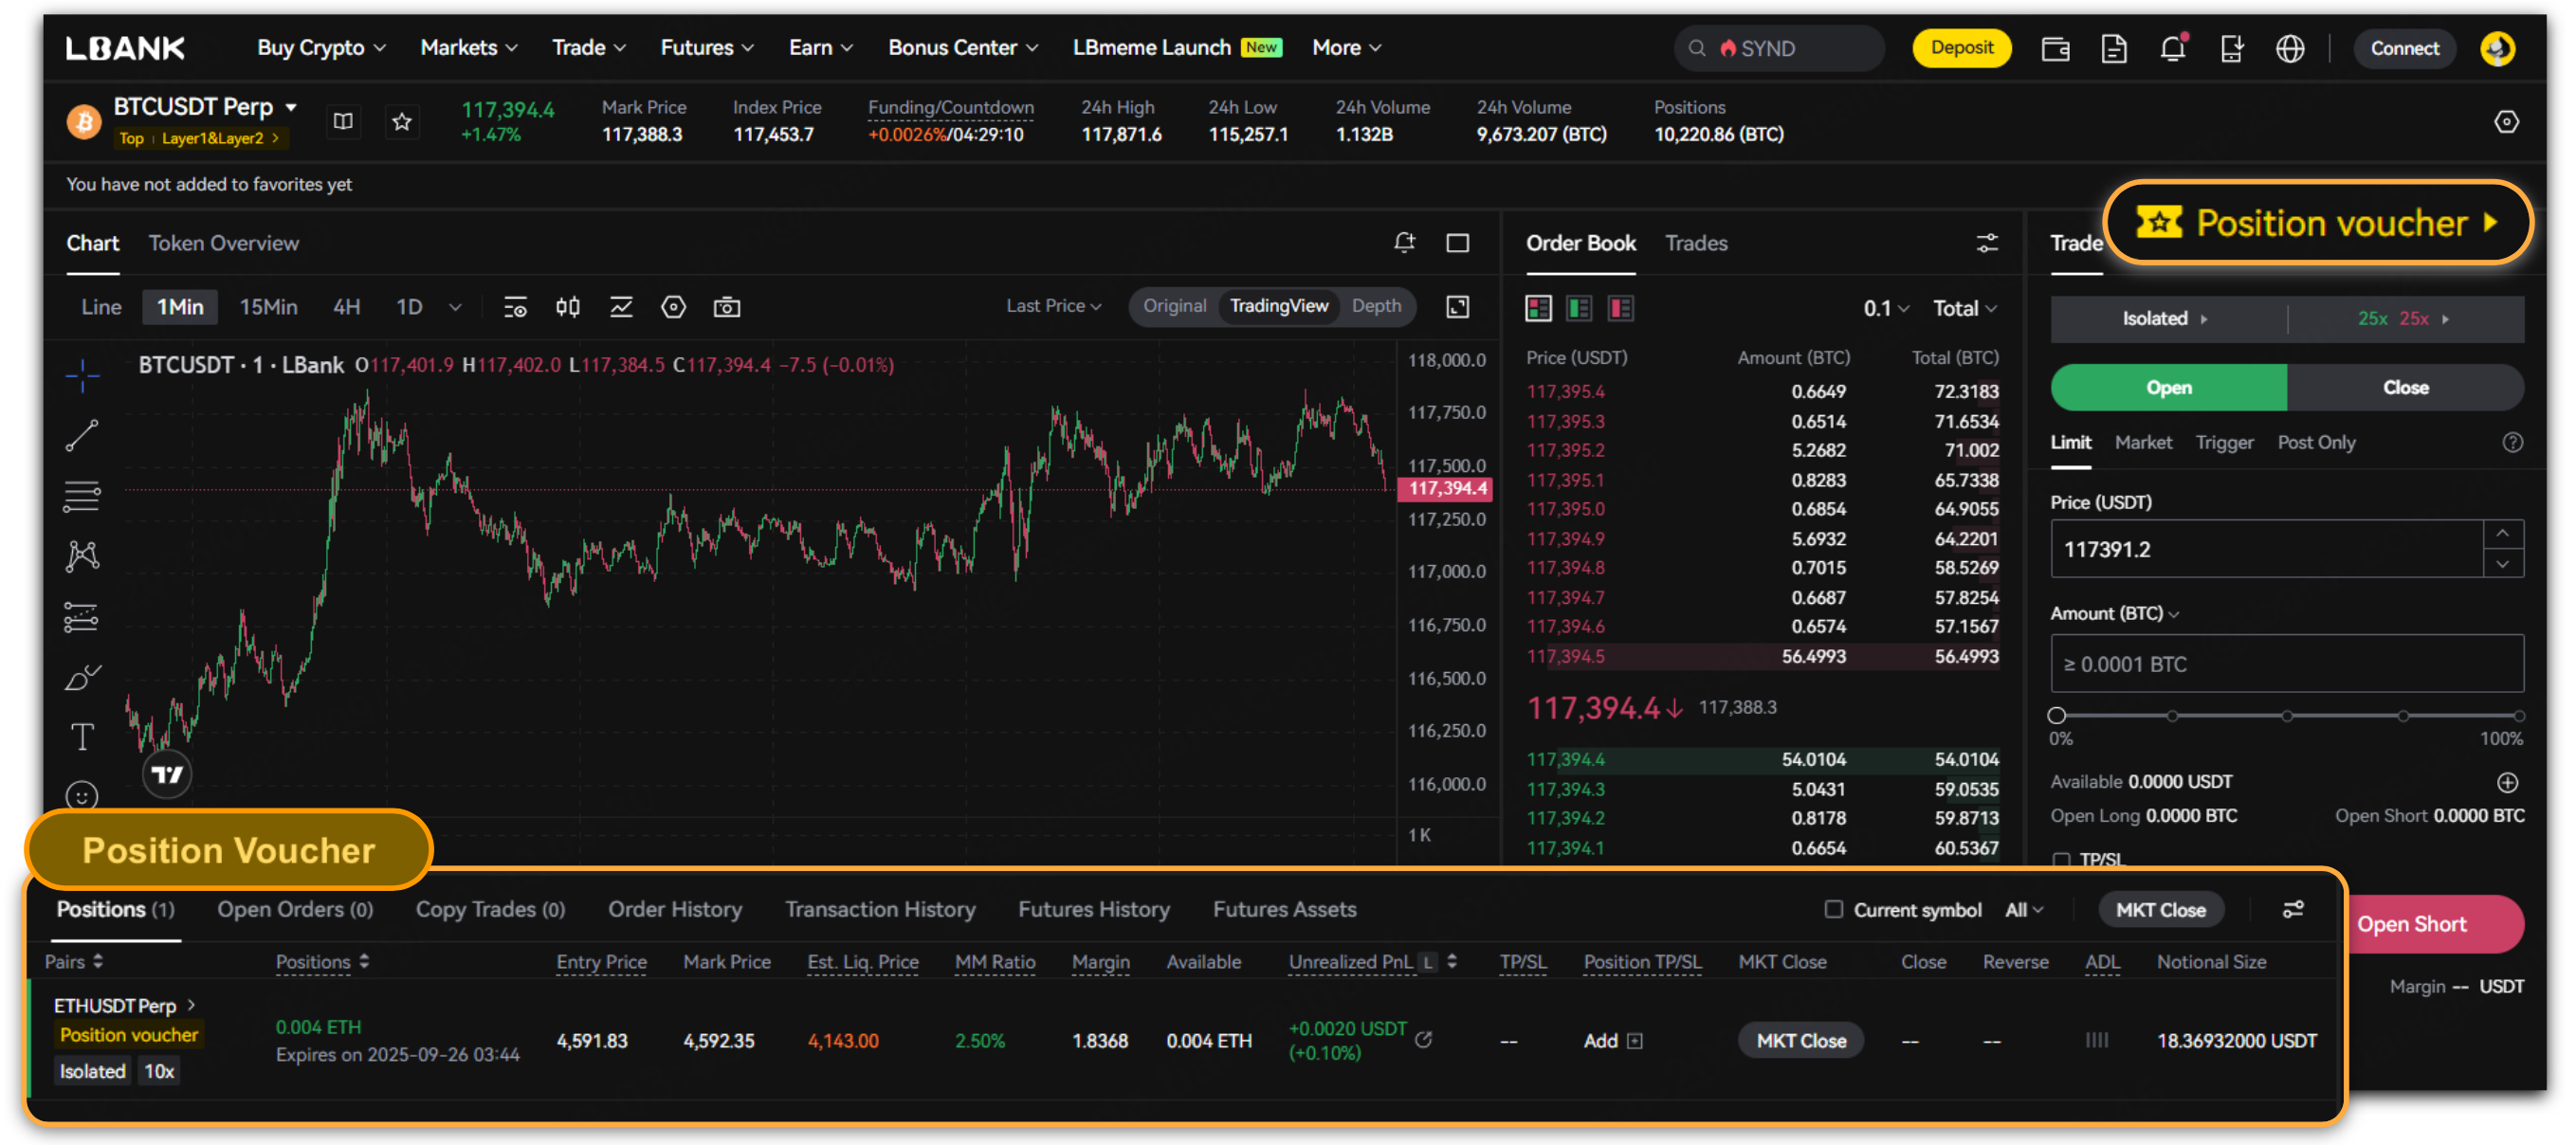2576x1145 pixels.
Task: Click the amount percentage slider handle
Action: coord(2057,715)
